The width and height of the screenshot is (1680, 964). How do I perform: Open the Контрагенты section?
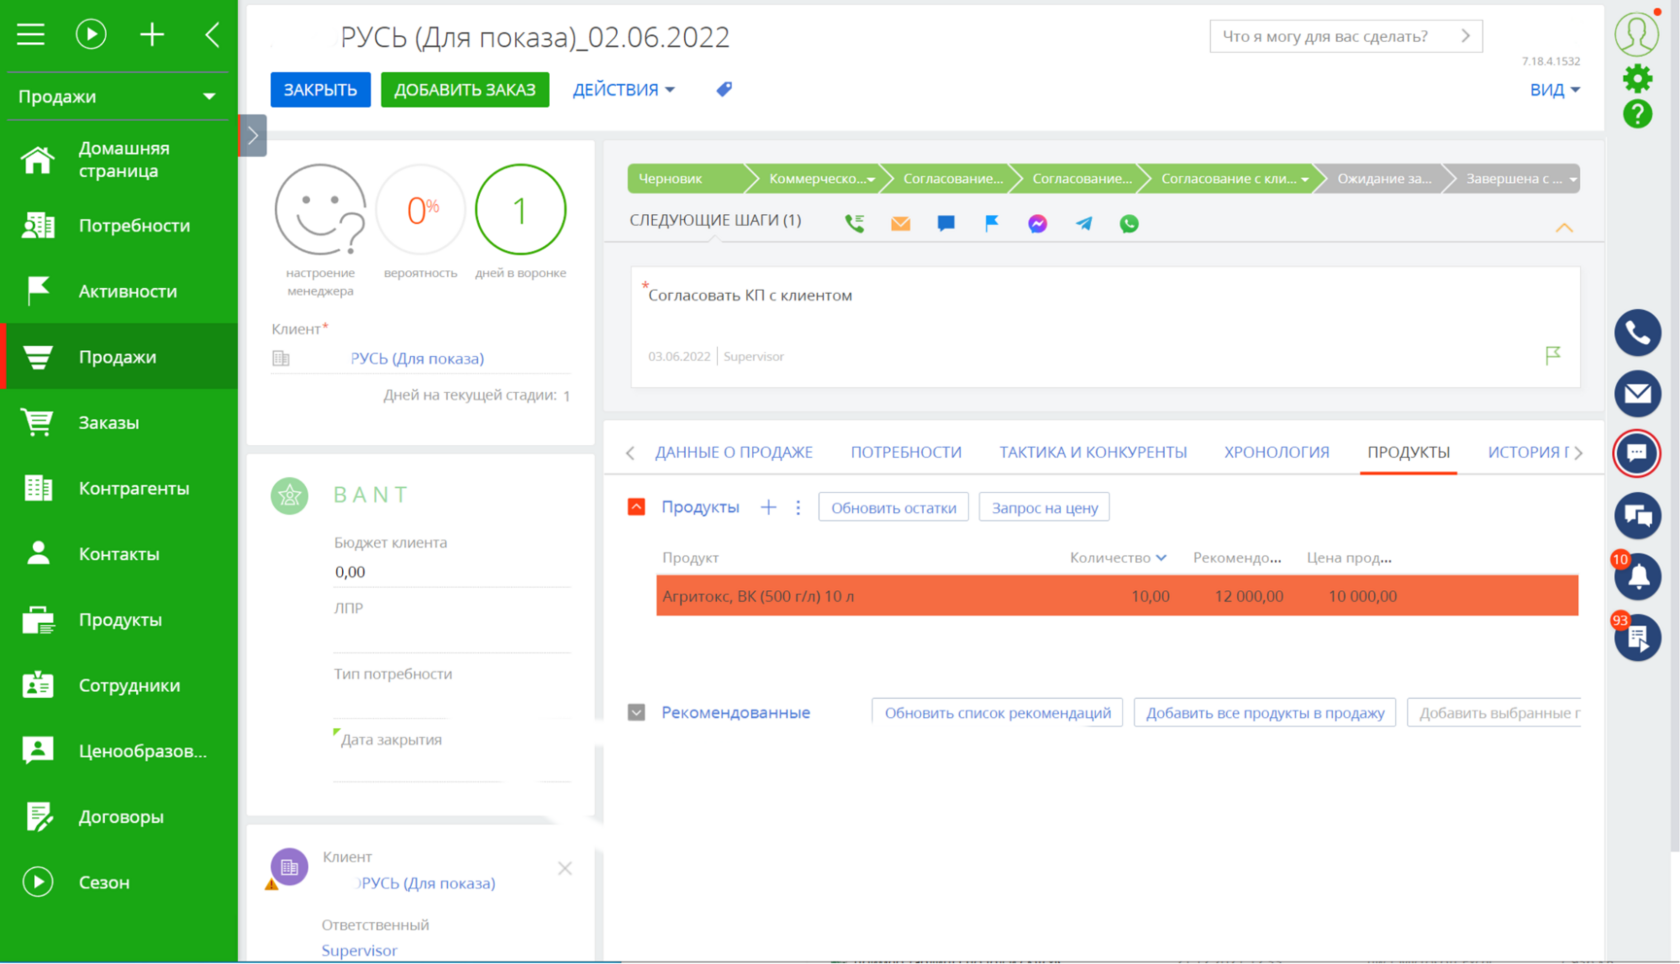coord(119,488)
